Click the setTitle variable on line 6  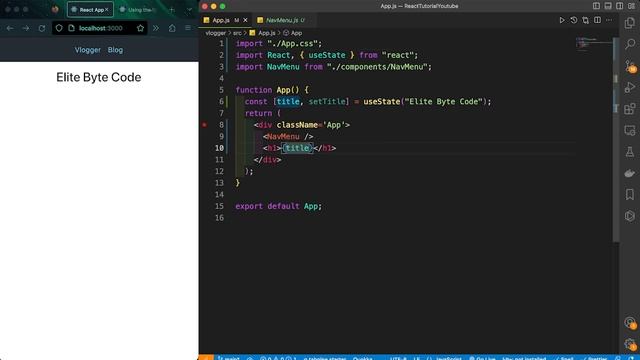[x=327, y=102]
